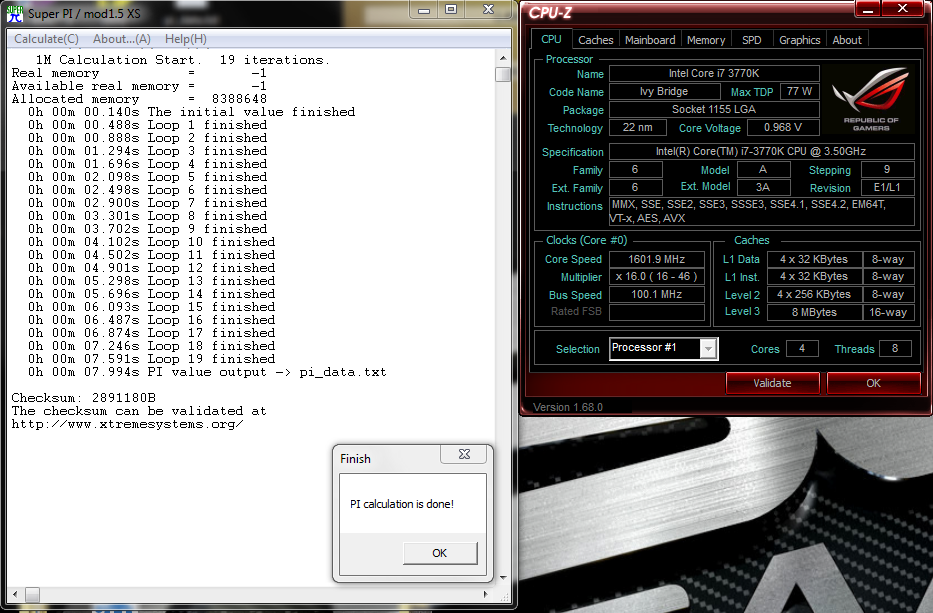Switch to the SPD tab in CPU-Z
This screenshot has height=613, width=933.
[752, 40]
